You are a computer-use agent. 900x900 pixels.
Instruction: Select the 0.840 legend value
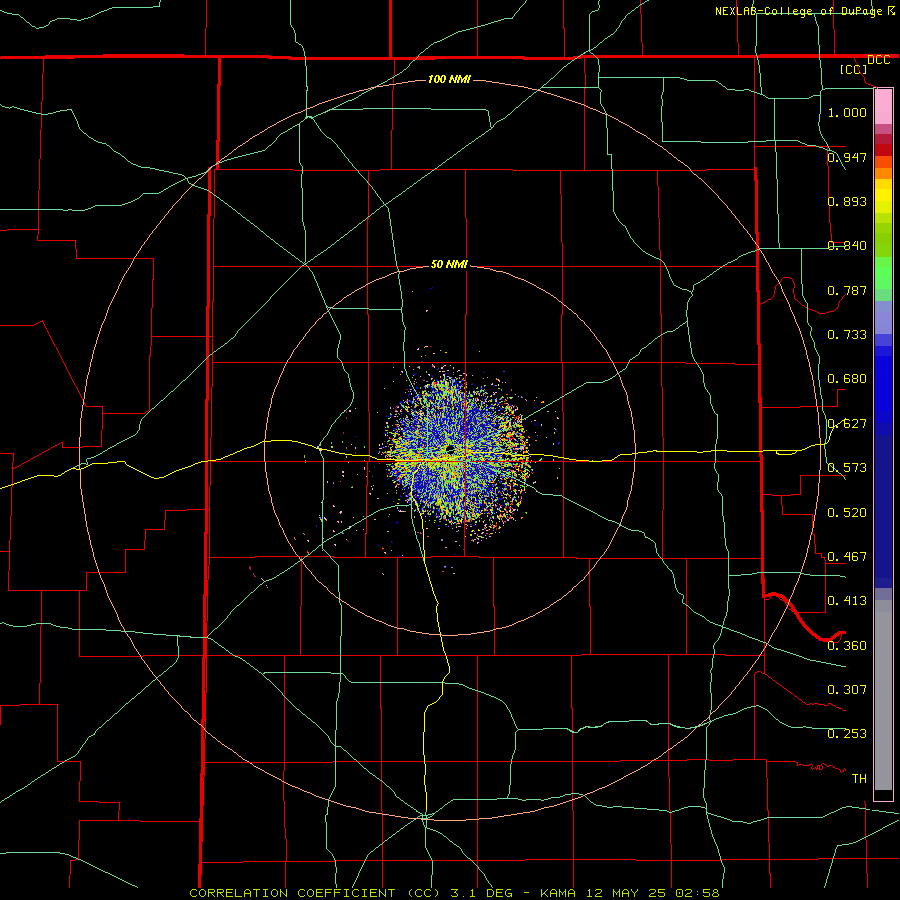[847, 246]
